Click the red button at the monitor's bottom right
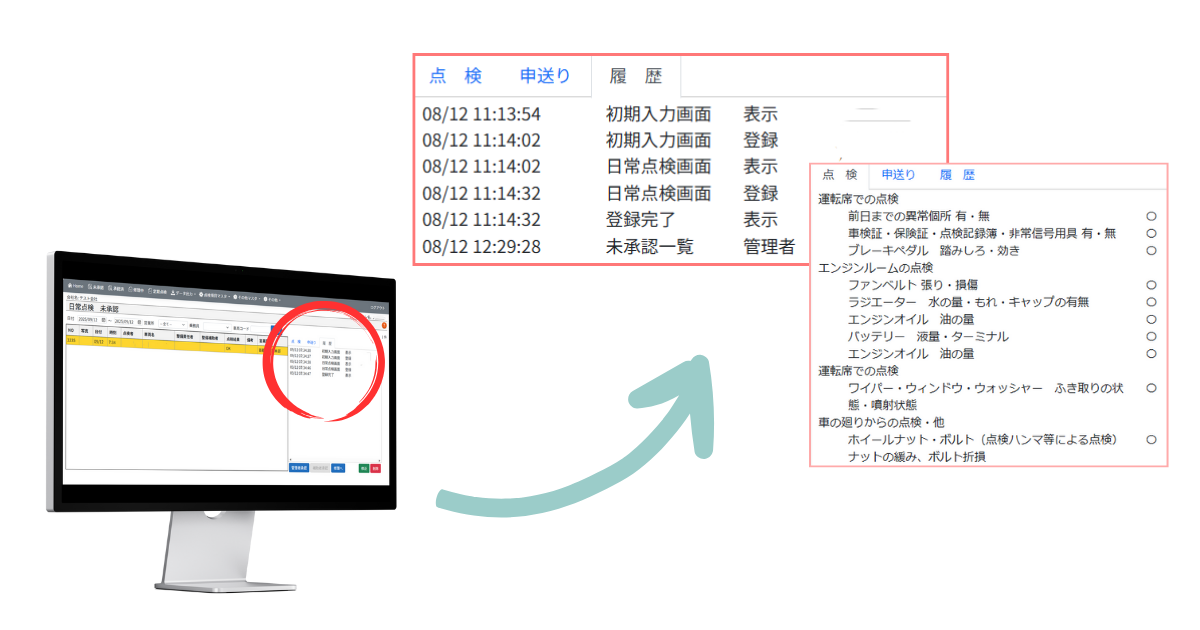The width and height of the screenshot is (1200, 630). 375,468
